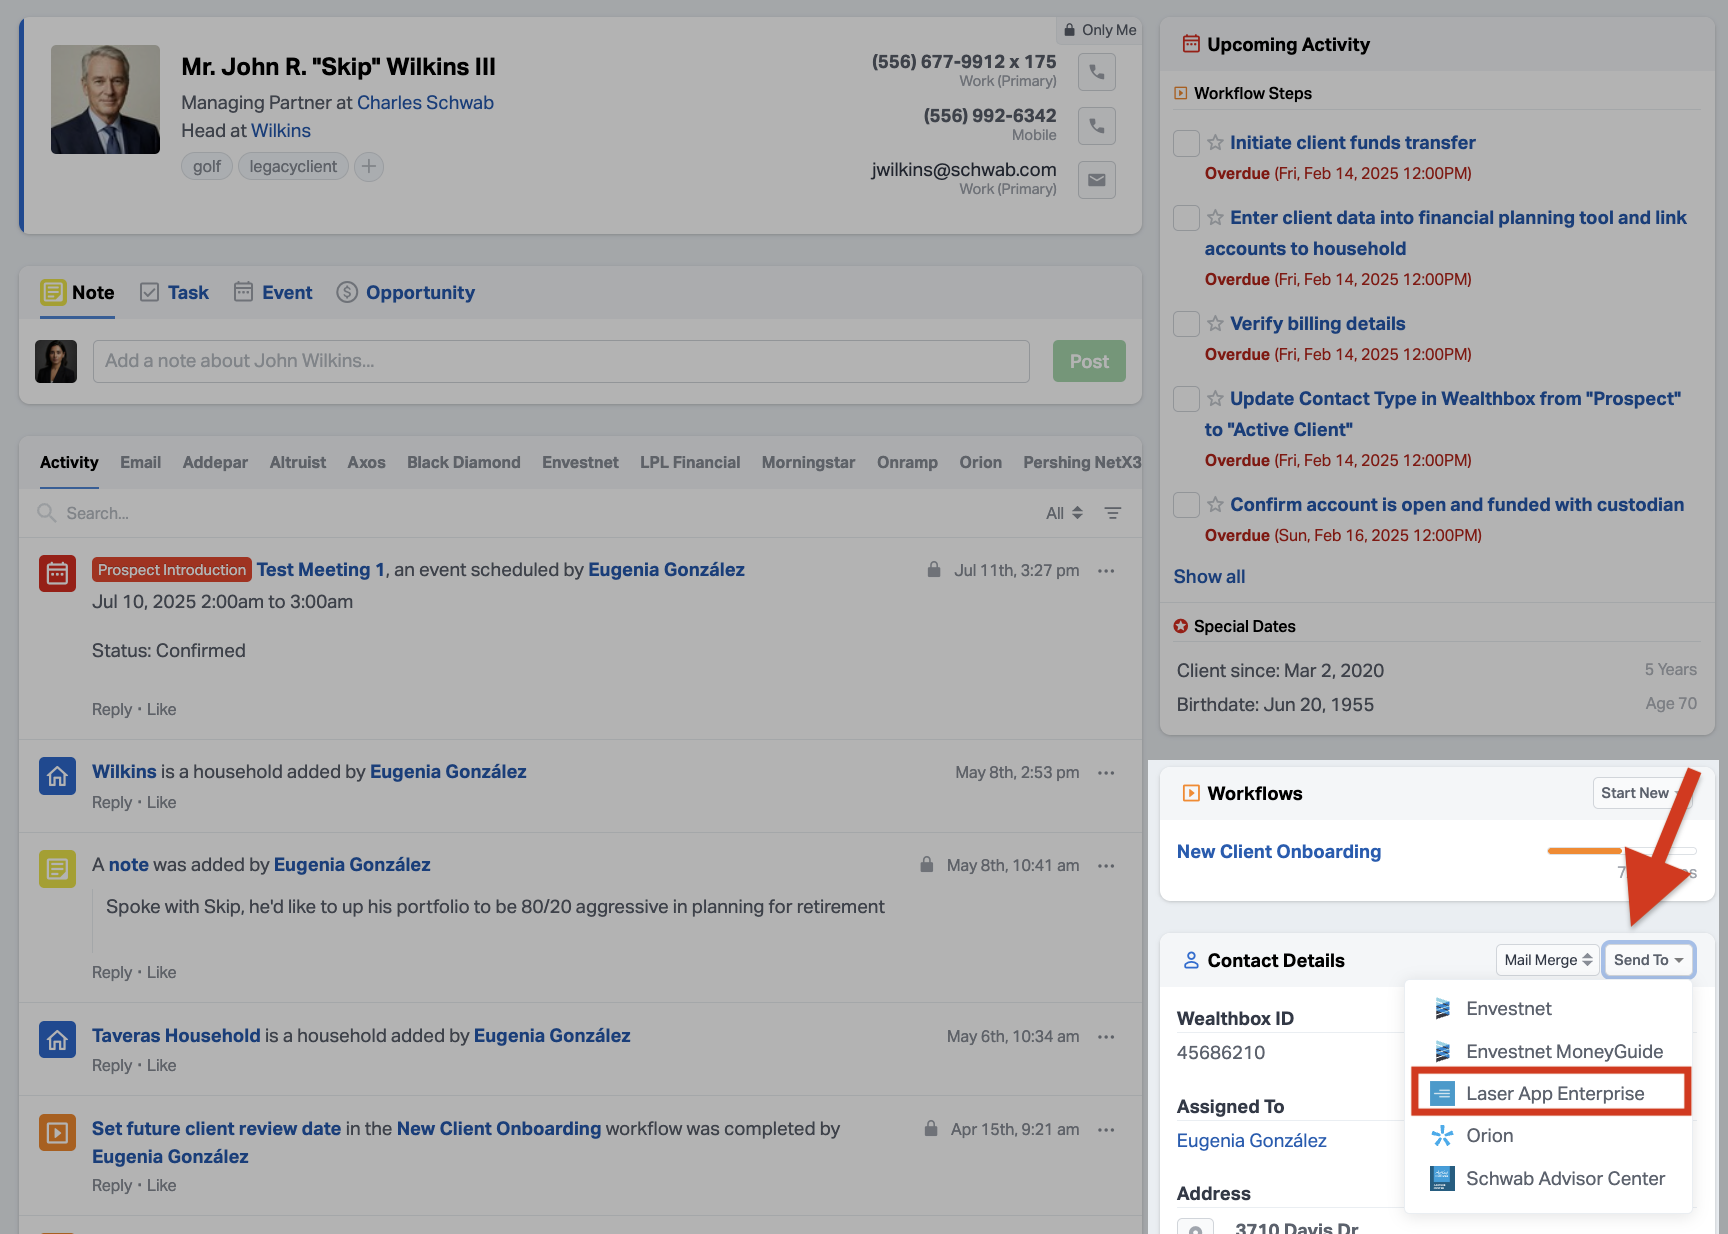Open the ellipsis menu for Test Meeting 1
The image size is (1728, 1234).
[x=1106, y=570]
